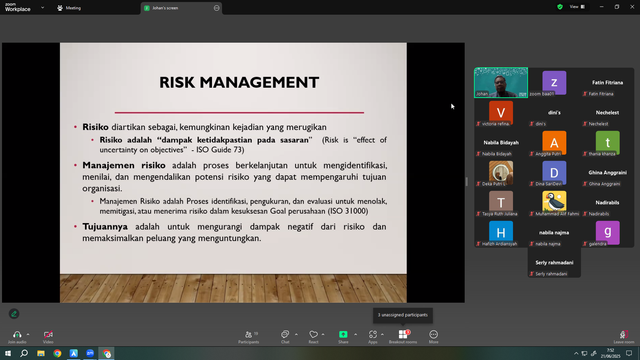Viewport: 640px width, 360px height.
Task: Open the highlighted second Chrome taskbar icon
Action: tap(107, 353)
